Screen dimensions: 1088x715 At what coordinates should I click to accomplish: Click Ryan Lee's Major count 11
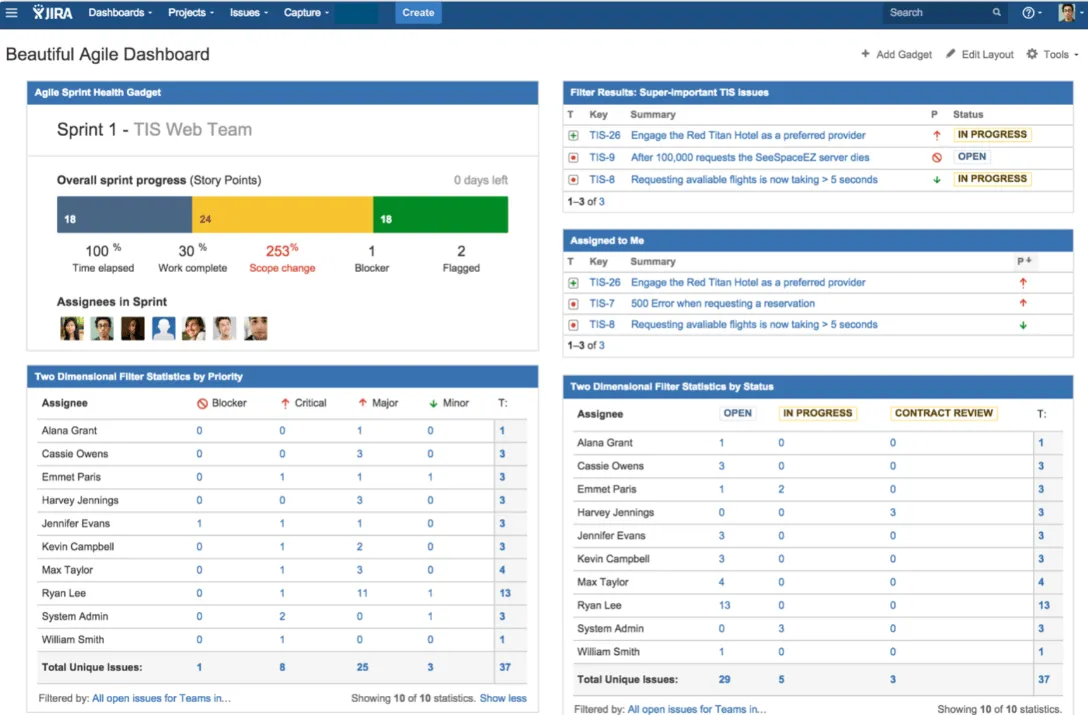[x=362, y=594]
